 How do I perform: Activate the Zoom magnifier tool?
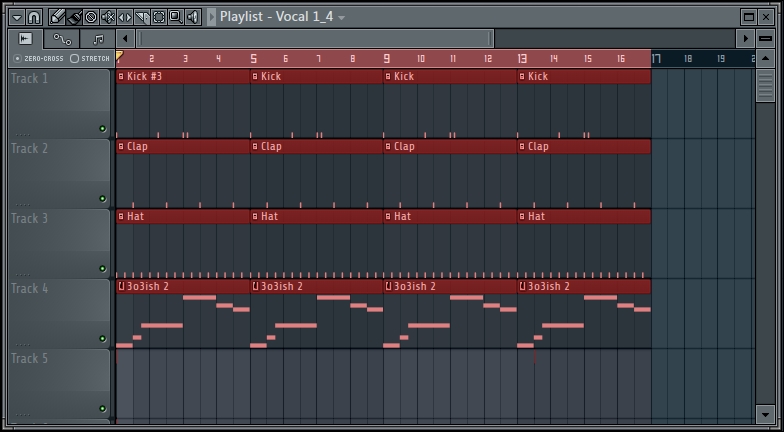click(x=176, y=18)
